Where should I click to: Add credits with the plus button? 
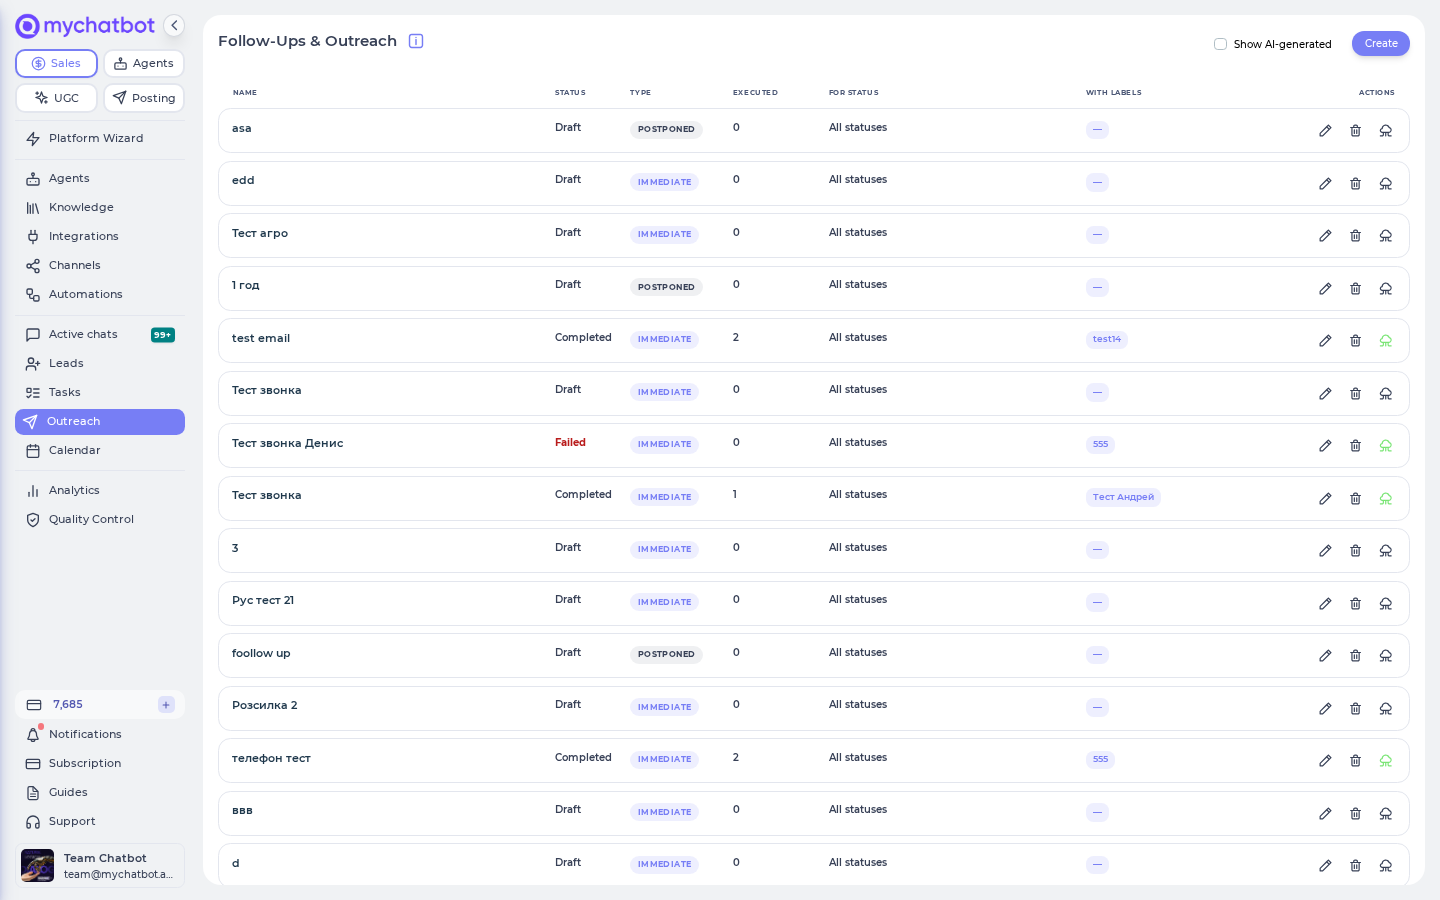(166, 705)
